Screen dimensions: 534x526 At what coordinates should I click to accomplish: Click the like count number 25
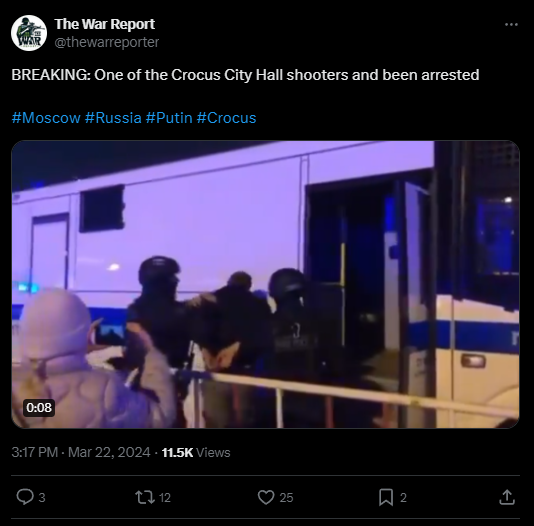click(286, 498)
